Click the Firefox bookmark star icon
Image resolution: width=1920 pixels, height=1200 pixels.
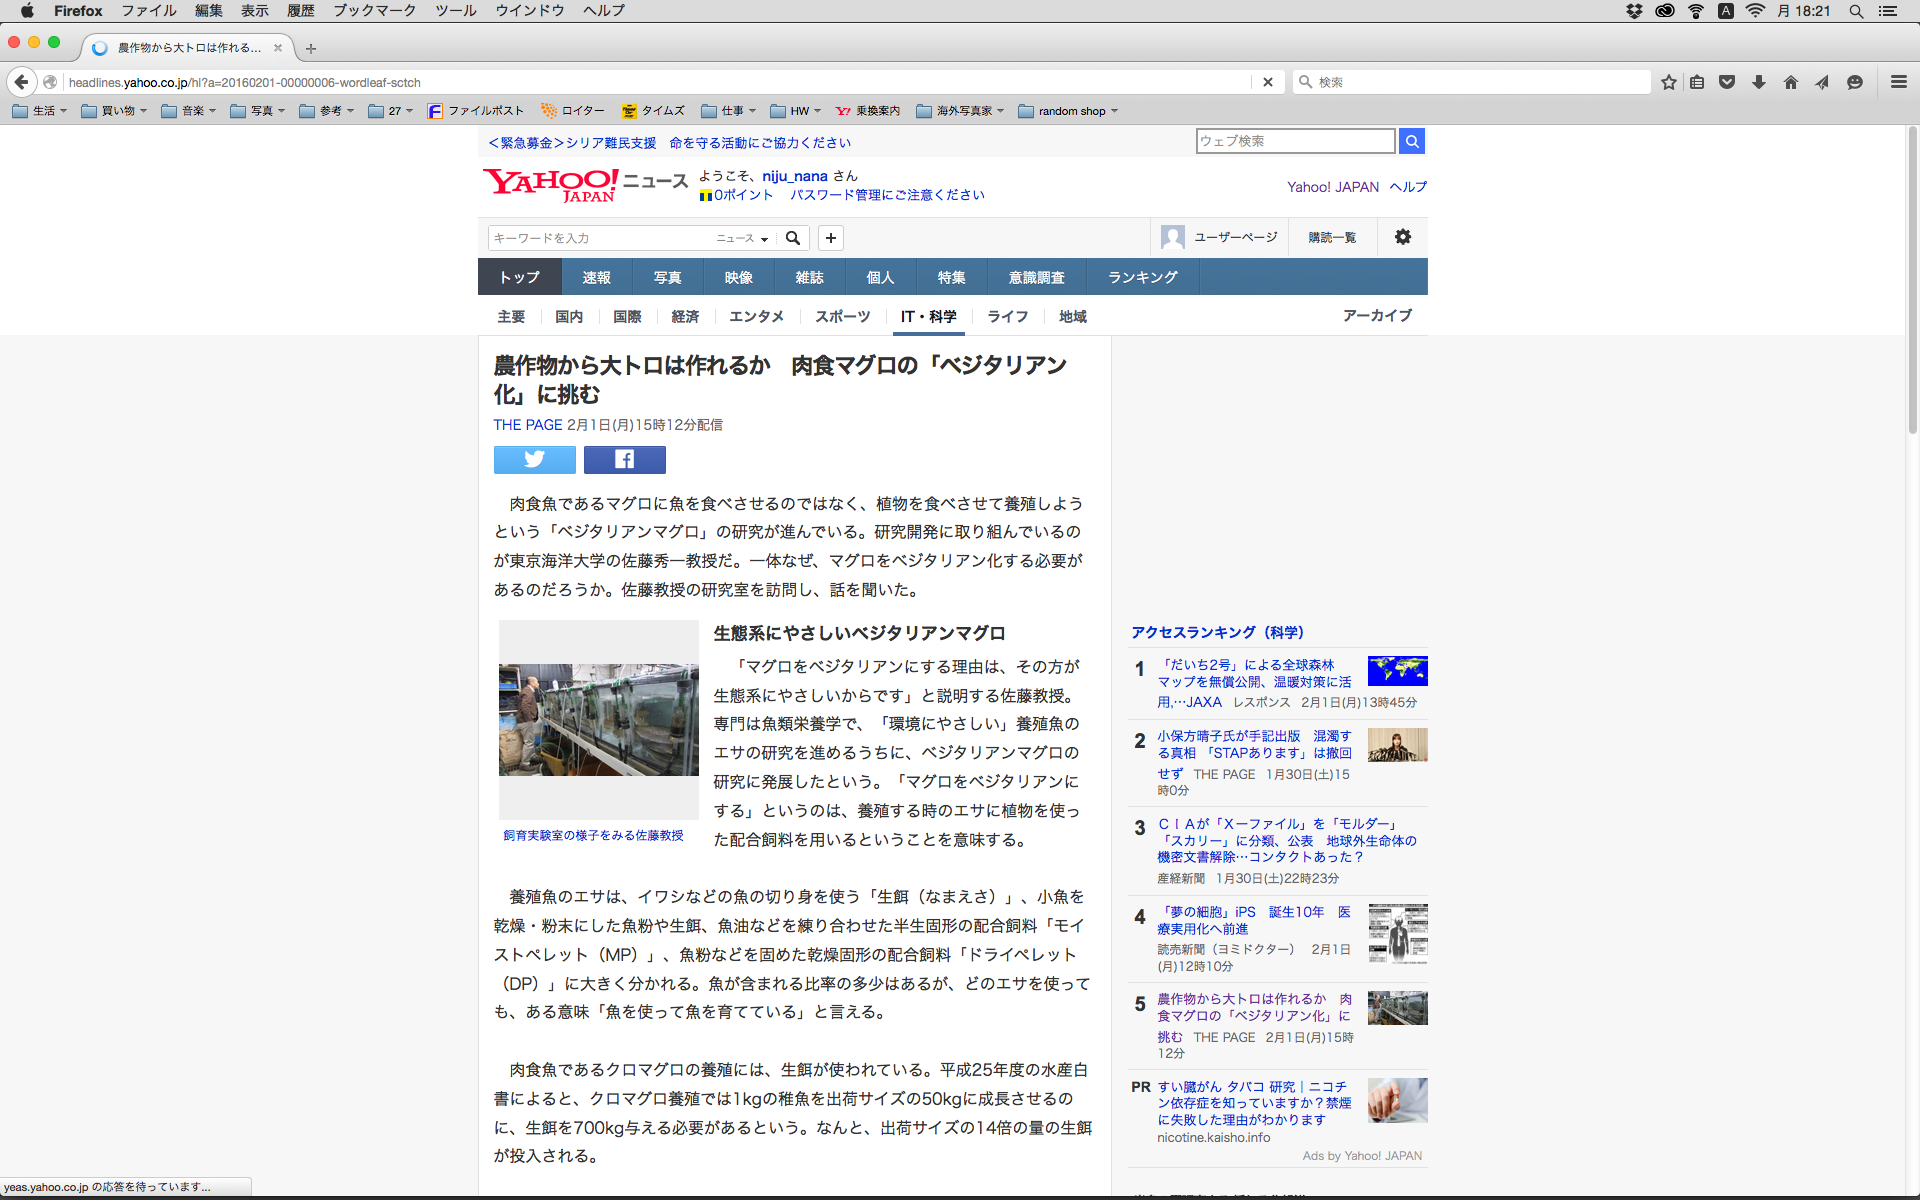(1668, 82)
